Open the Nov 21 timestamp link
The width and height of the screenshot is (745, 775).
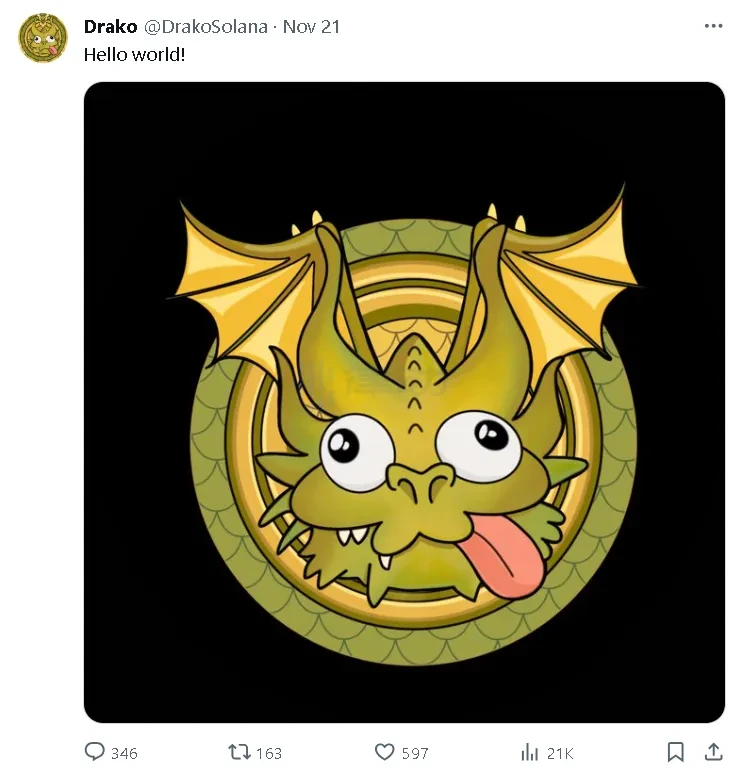tap(312, 27)
